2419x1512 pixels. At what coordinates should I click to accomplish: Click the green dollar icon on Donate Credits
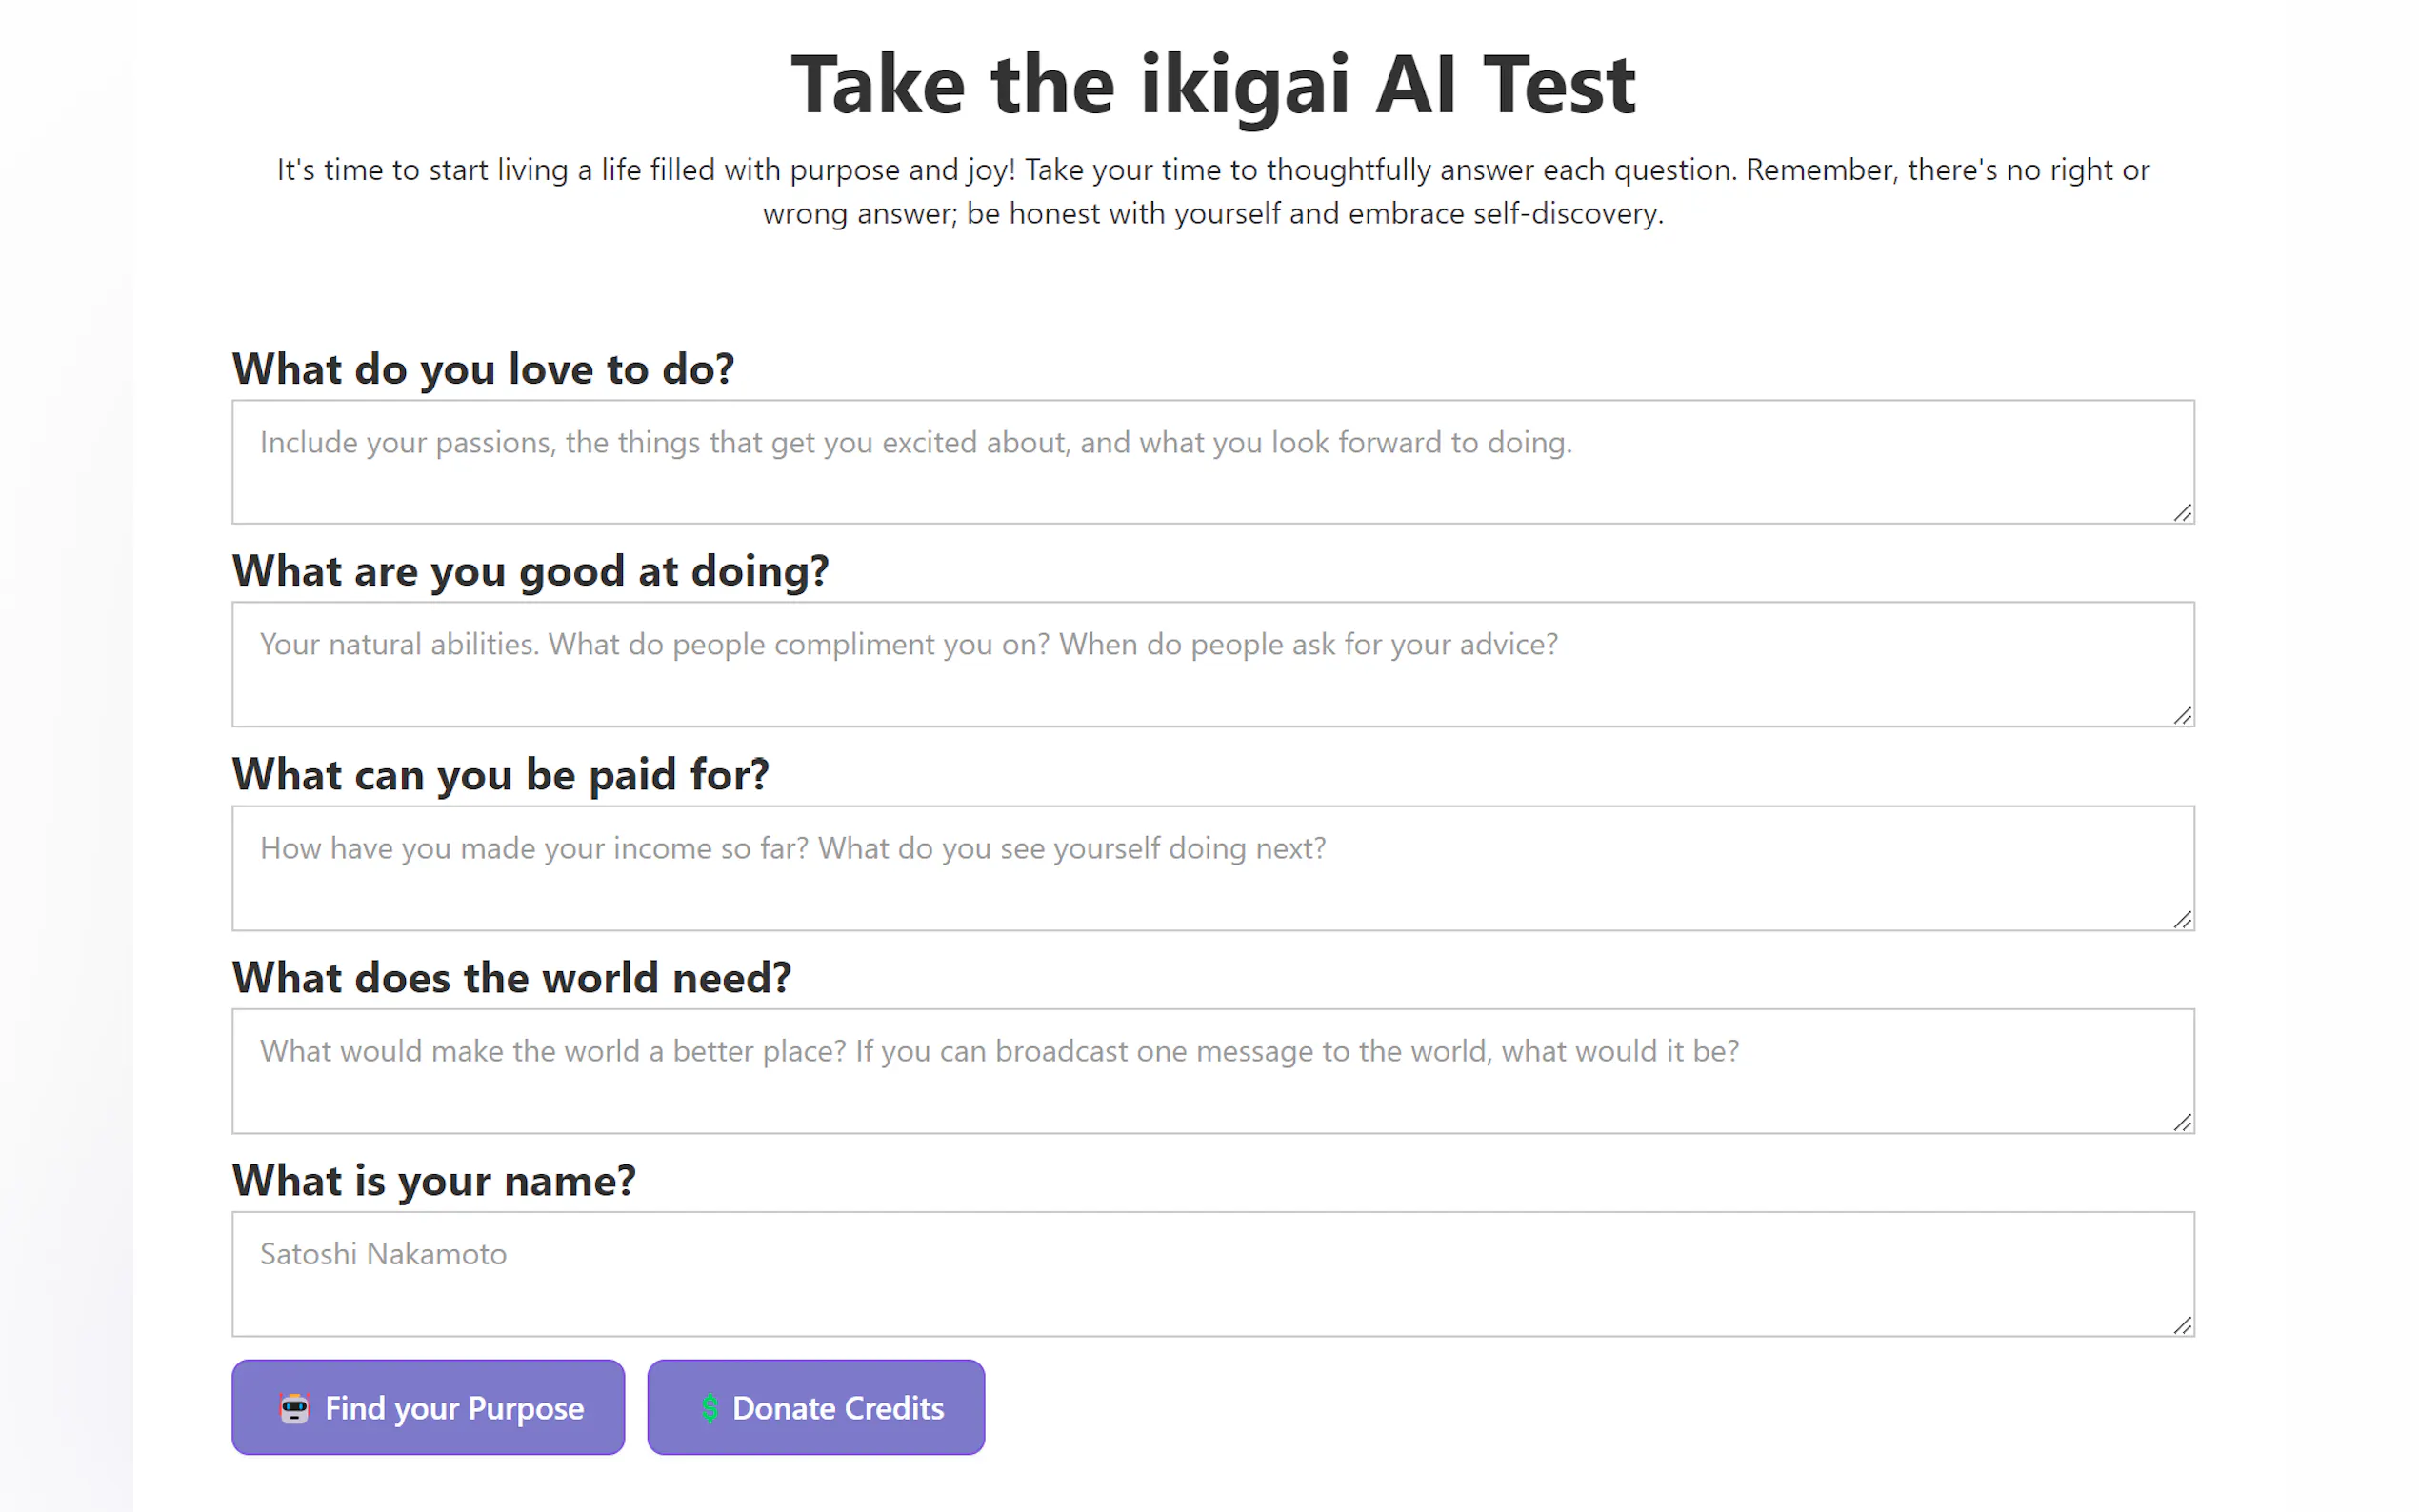[x=709, y=1408]
